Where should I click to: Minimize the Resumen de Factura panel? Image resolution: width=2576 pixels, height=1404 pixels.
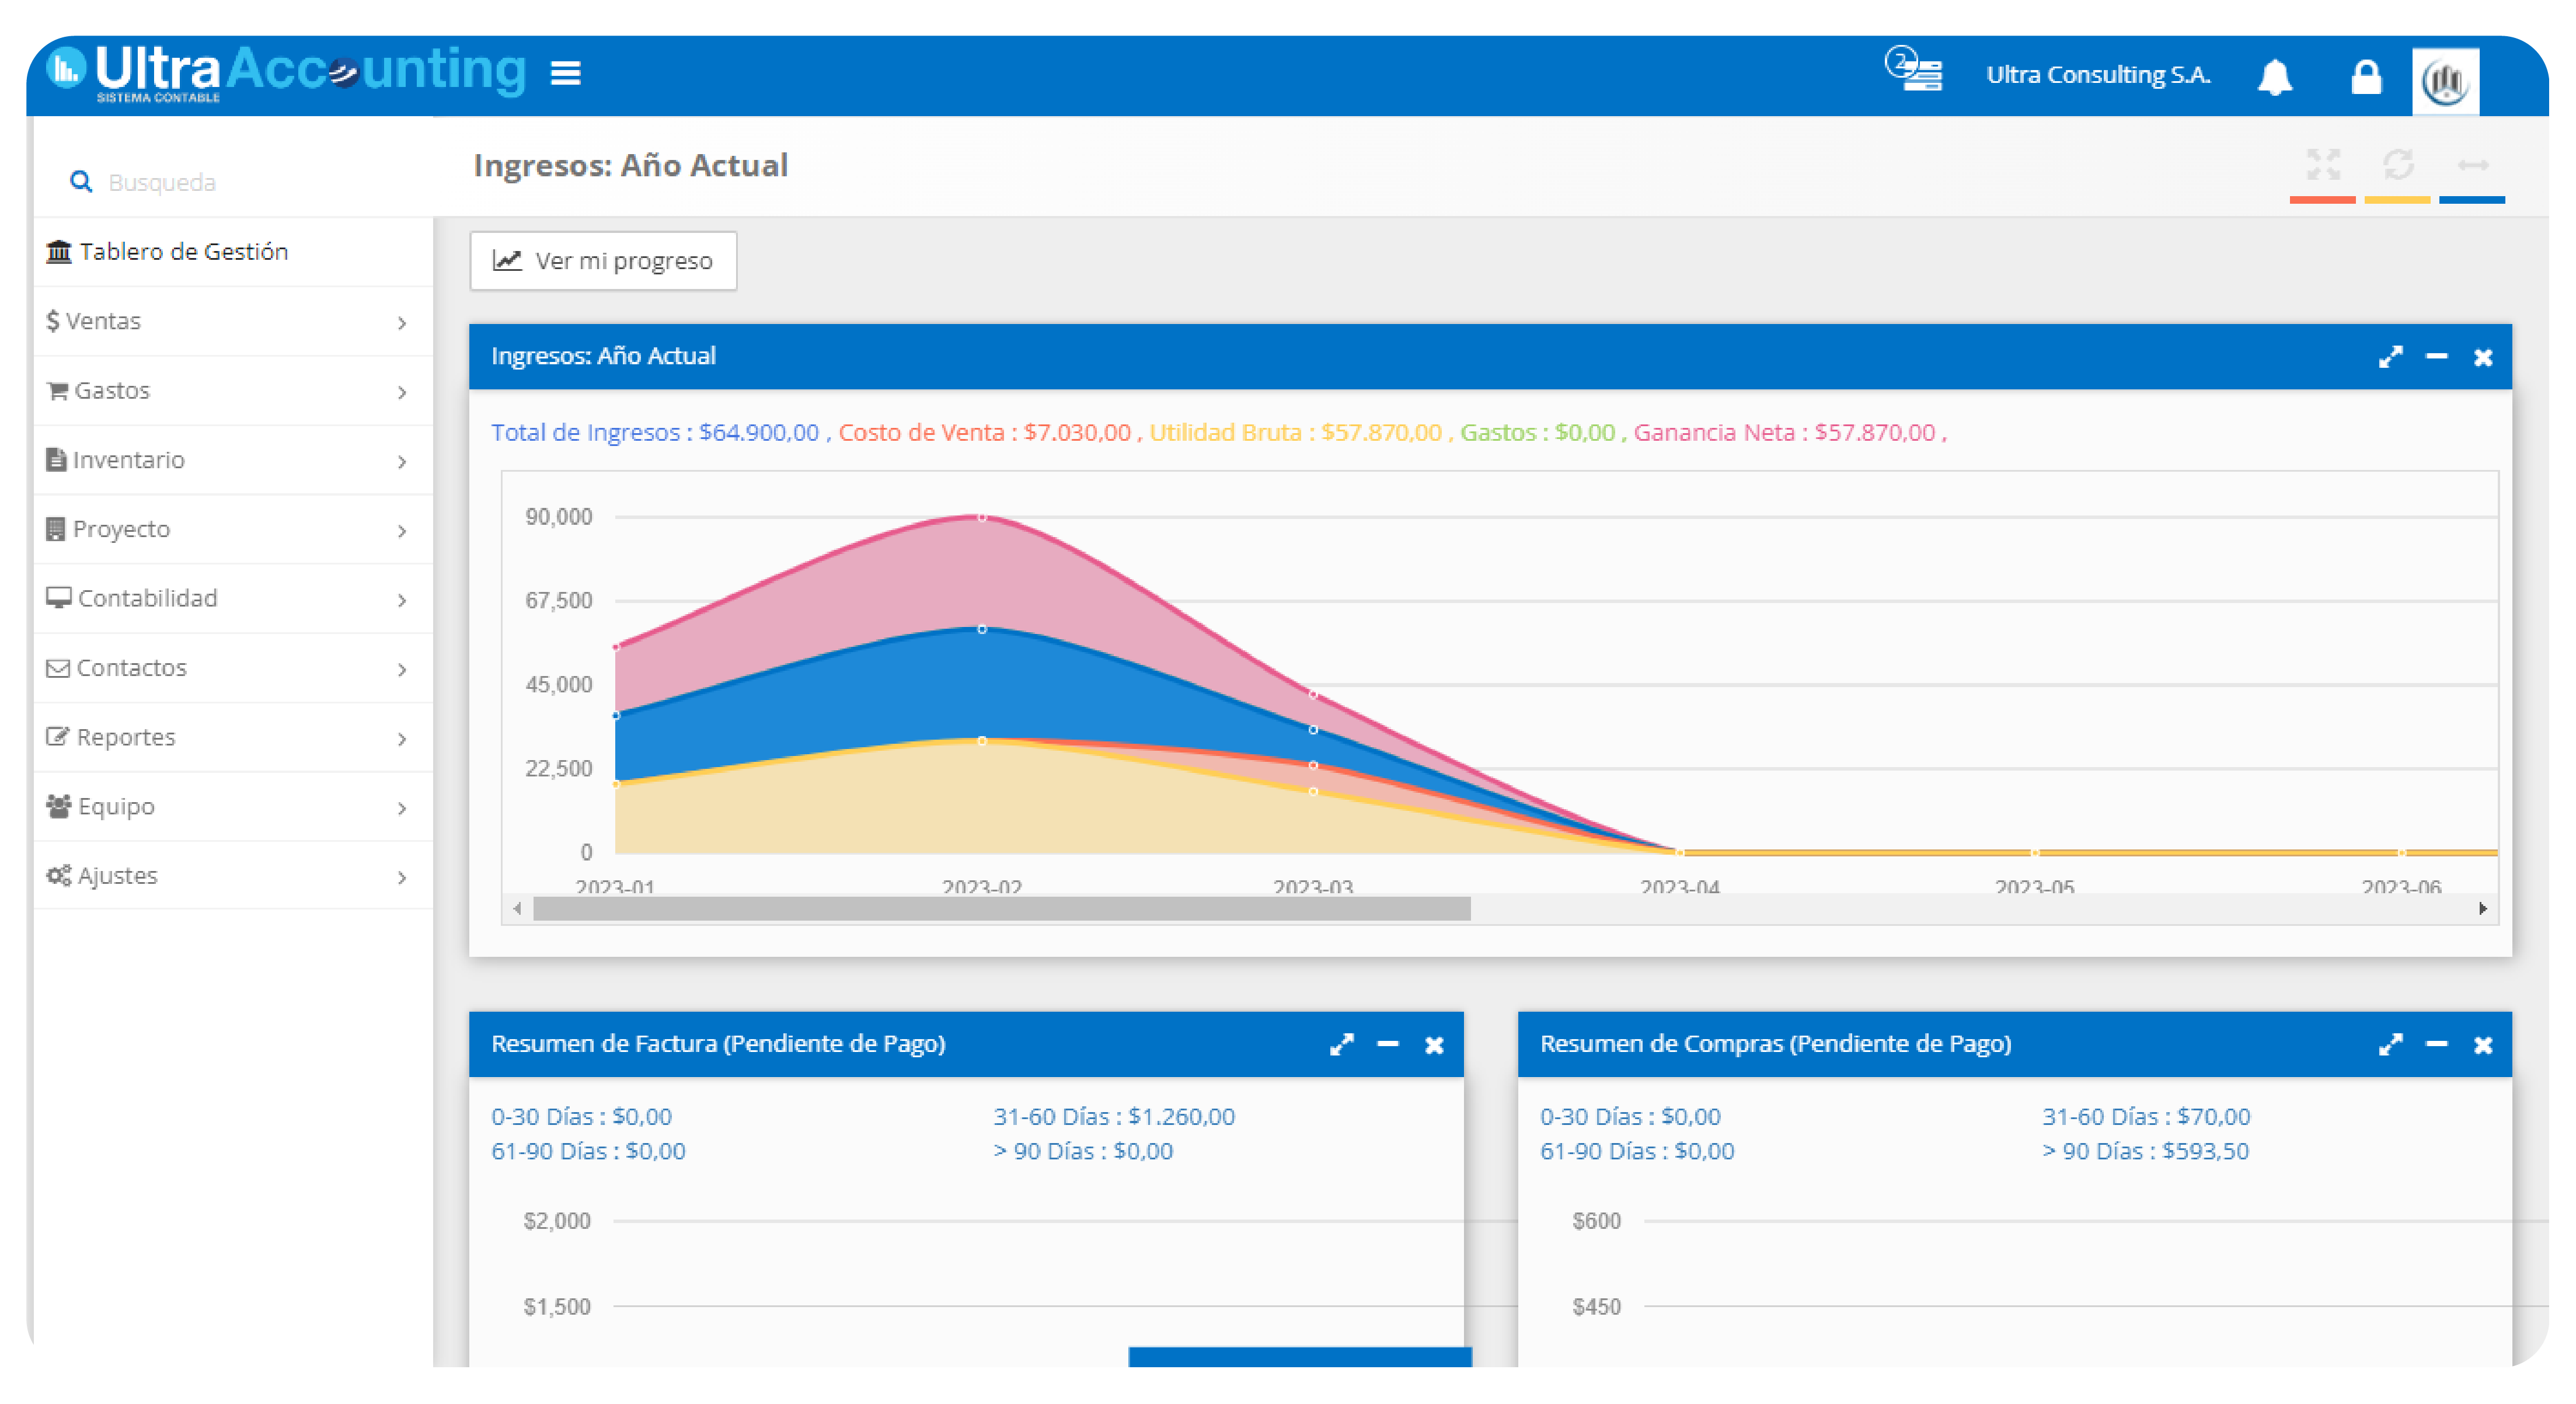click(1387, 1045)
